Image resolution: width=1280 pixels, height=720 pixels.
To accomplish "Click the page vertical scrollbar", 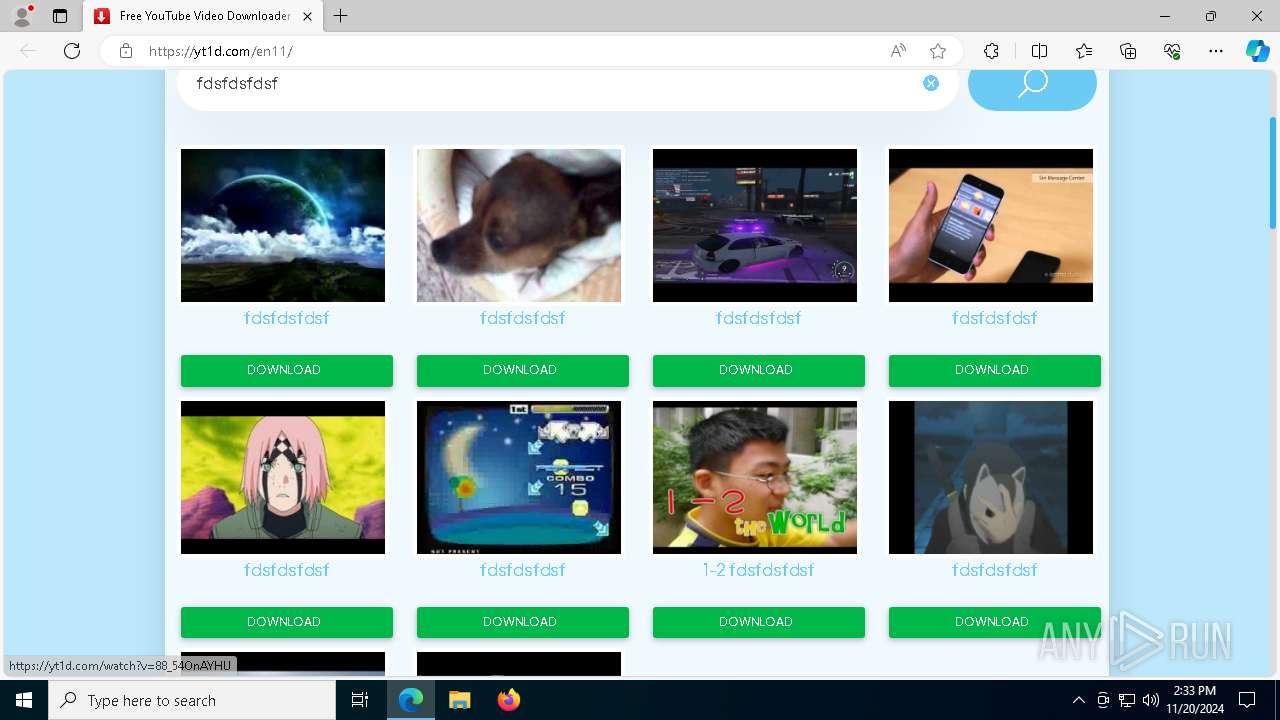I will point(1272,172).
